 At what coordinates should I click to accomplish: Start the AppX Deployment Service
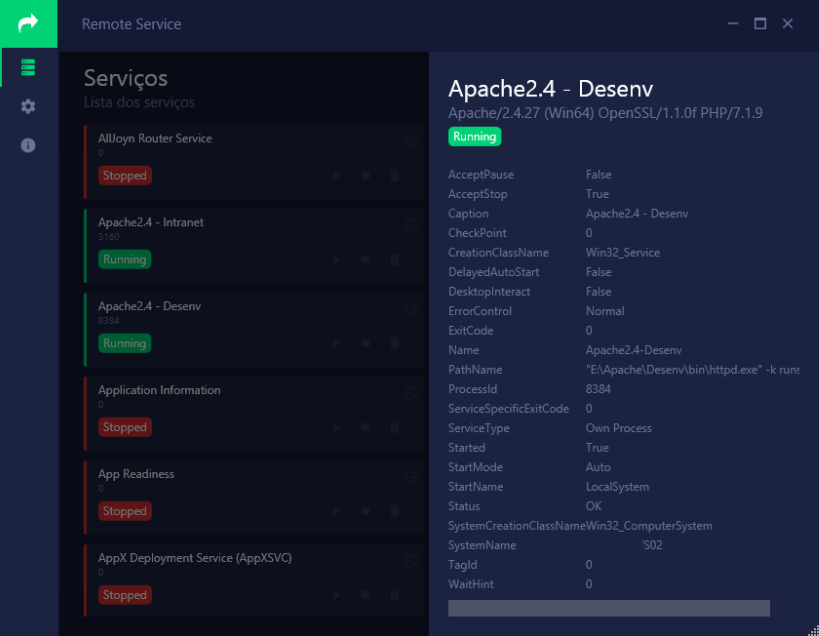coord(337,595)
